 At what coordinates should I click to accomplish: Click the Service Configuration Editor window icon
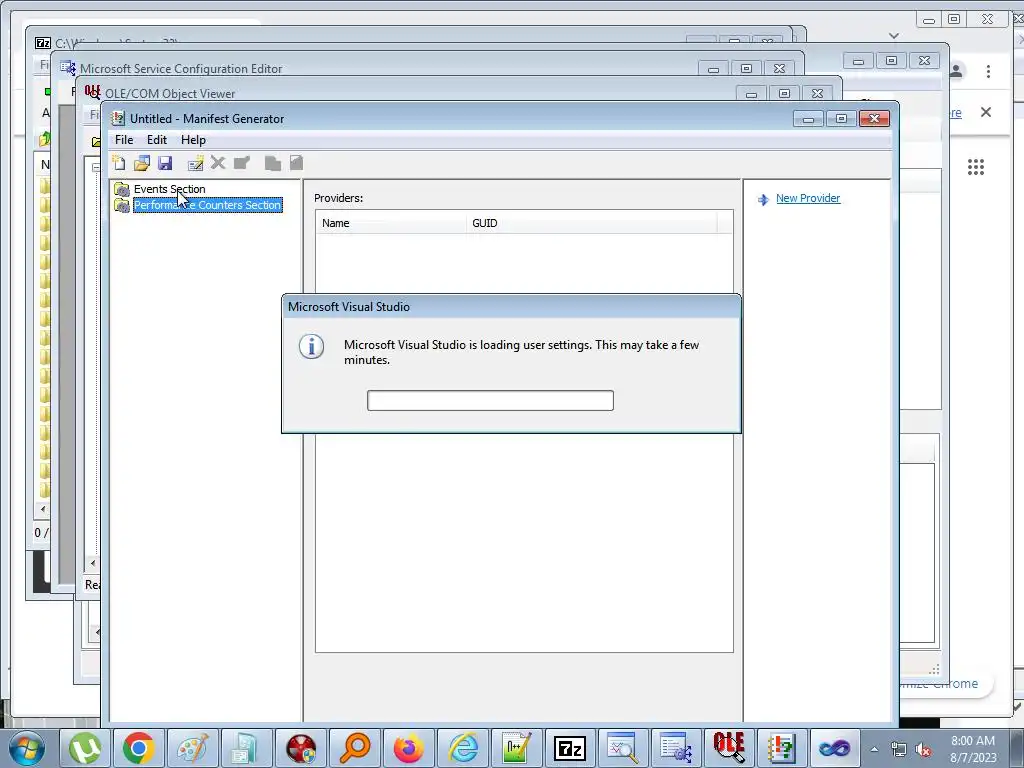pyautogui.click(x=67, y=67)
